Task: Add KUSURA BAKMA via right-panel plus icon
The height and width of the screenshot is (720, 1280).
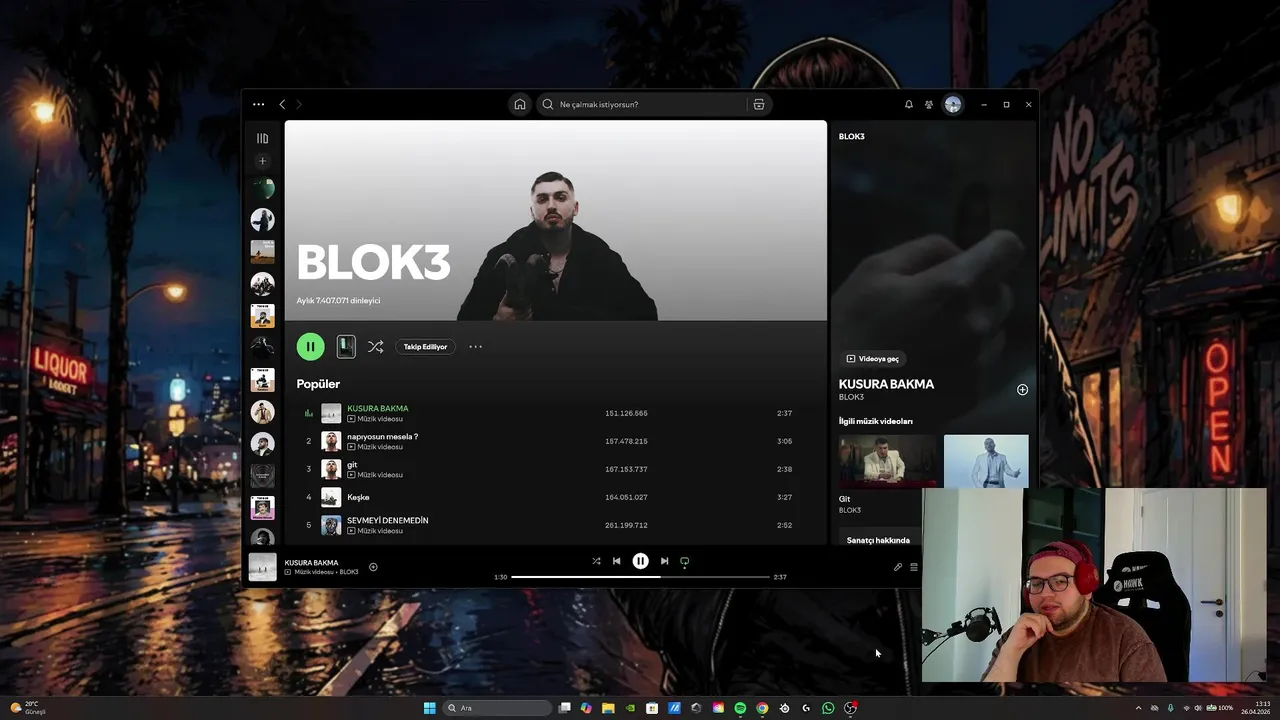Action: click(x=1022, y=390)
